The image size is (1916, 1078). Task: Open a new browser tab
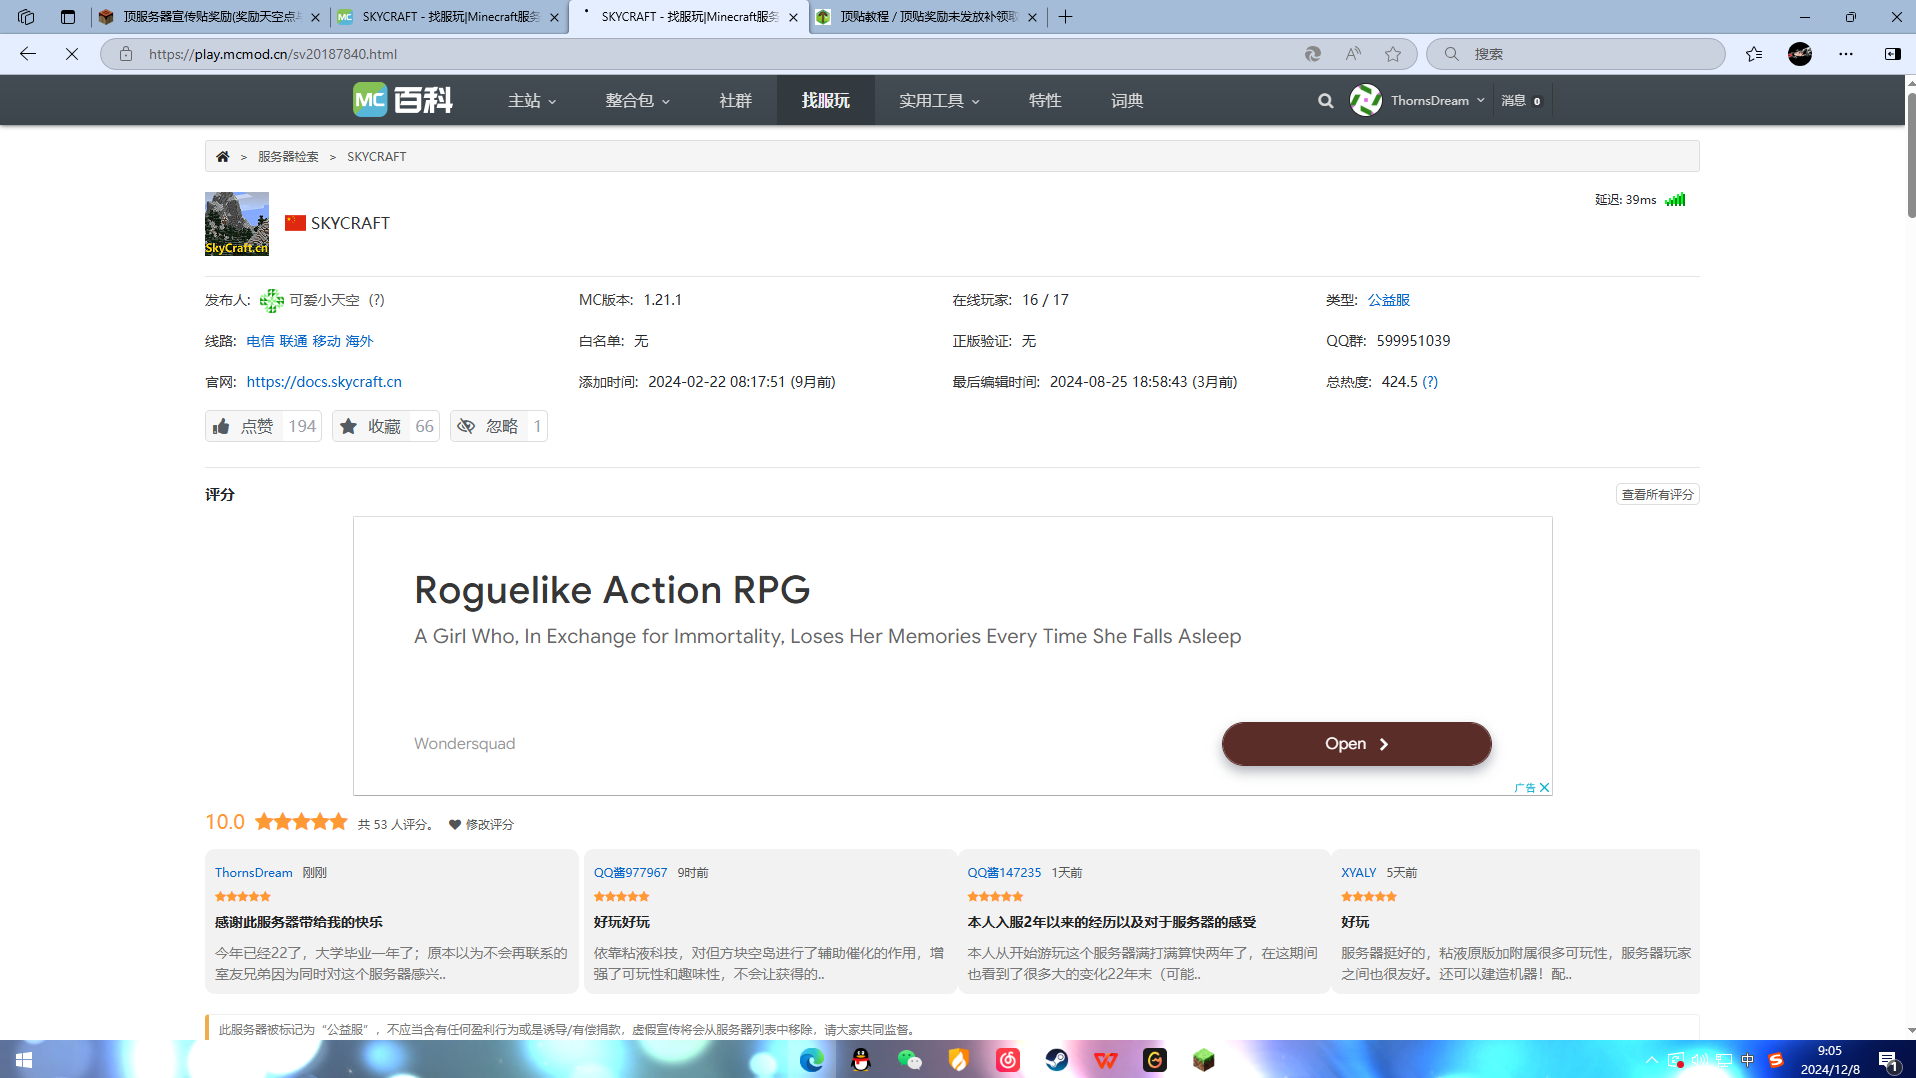1065,17
